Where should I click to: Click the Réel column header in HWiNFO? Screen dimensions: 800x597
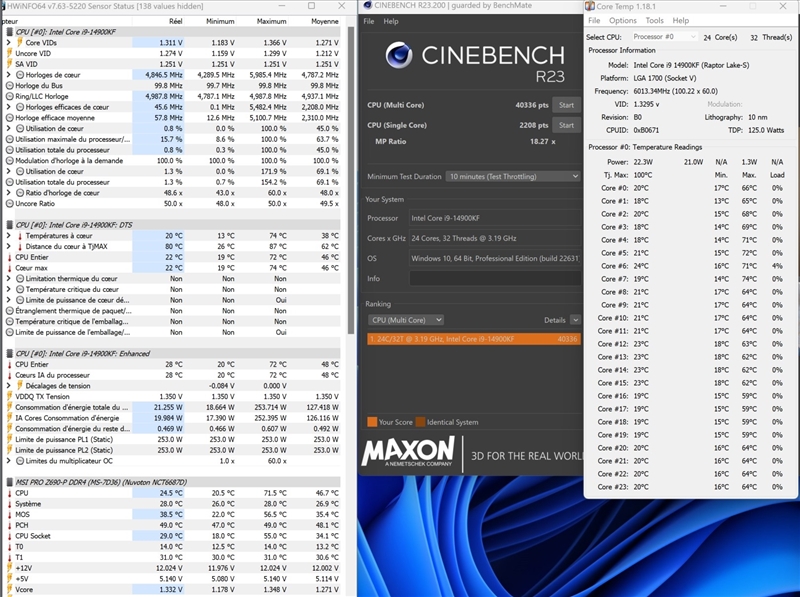[x=176, y=21]
